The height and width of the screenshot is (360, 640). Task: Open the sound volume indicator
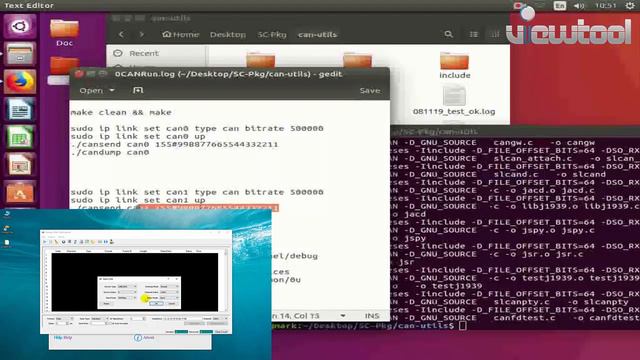coord(578,5)
